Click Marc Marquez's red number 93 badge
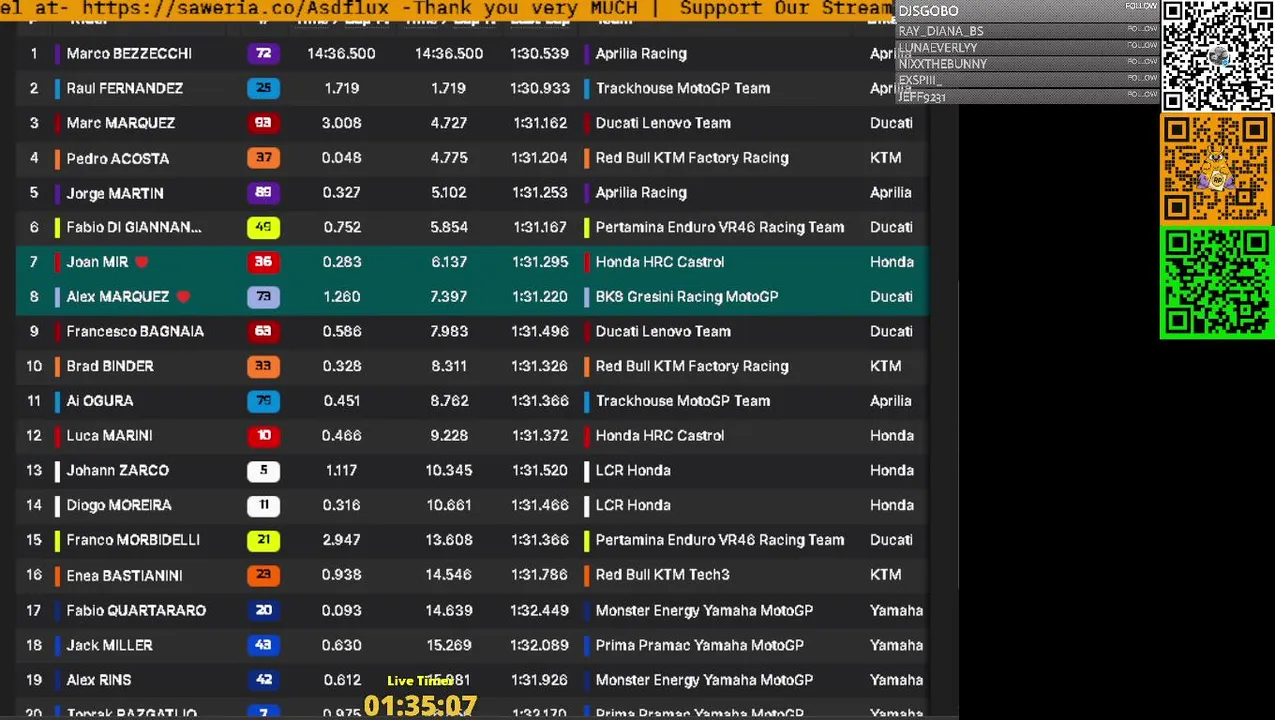 (x=263, y=123)
